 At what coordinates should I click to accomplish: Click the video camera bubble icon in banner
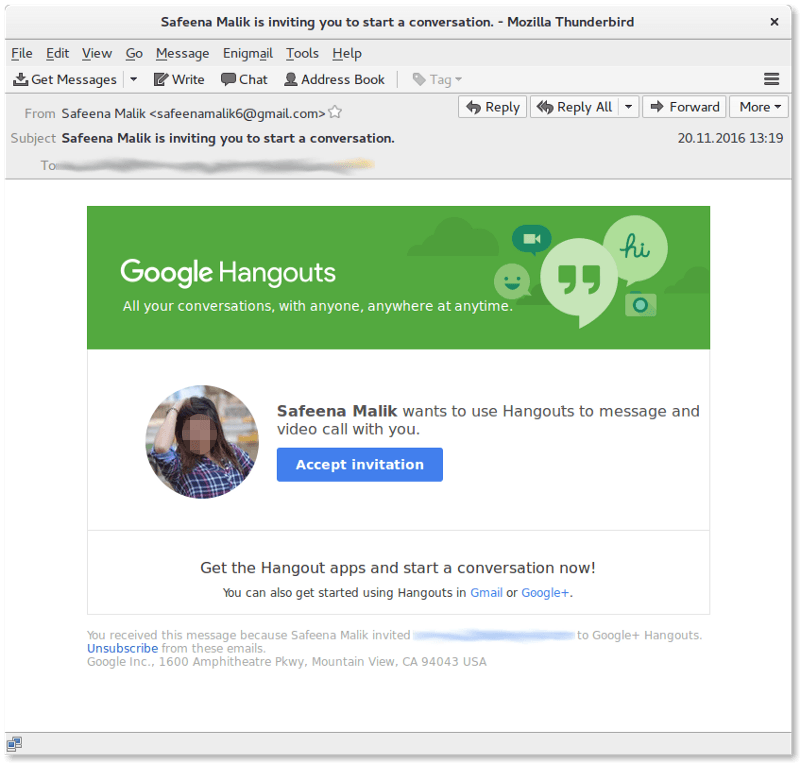[x=532, y=239]
